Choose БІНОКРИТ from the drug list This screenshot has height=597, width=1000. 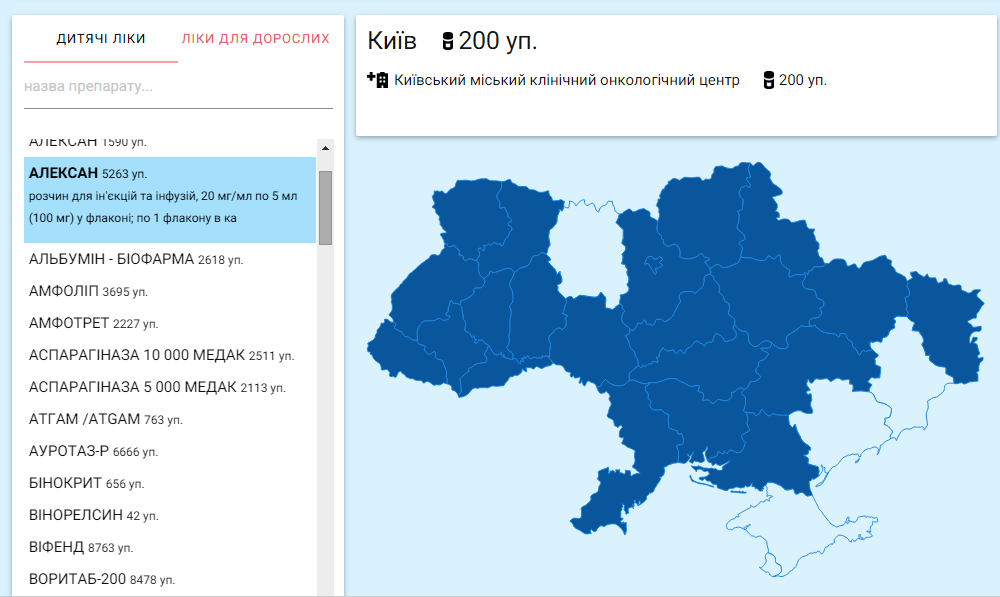(170, 483)
